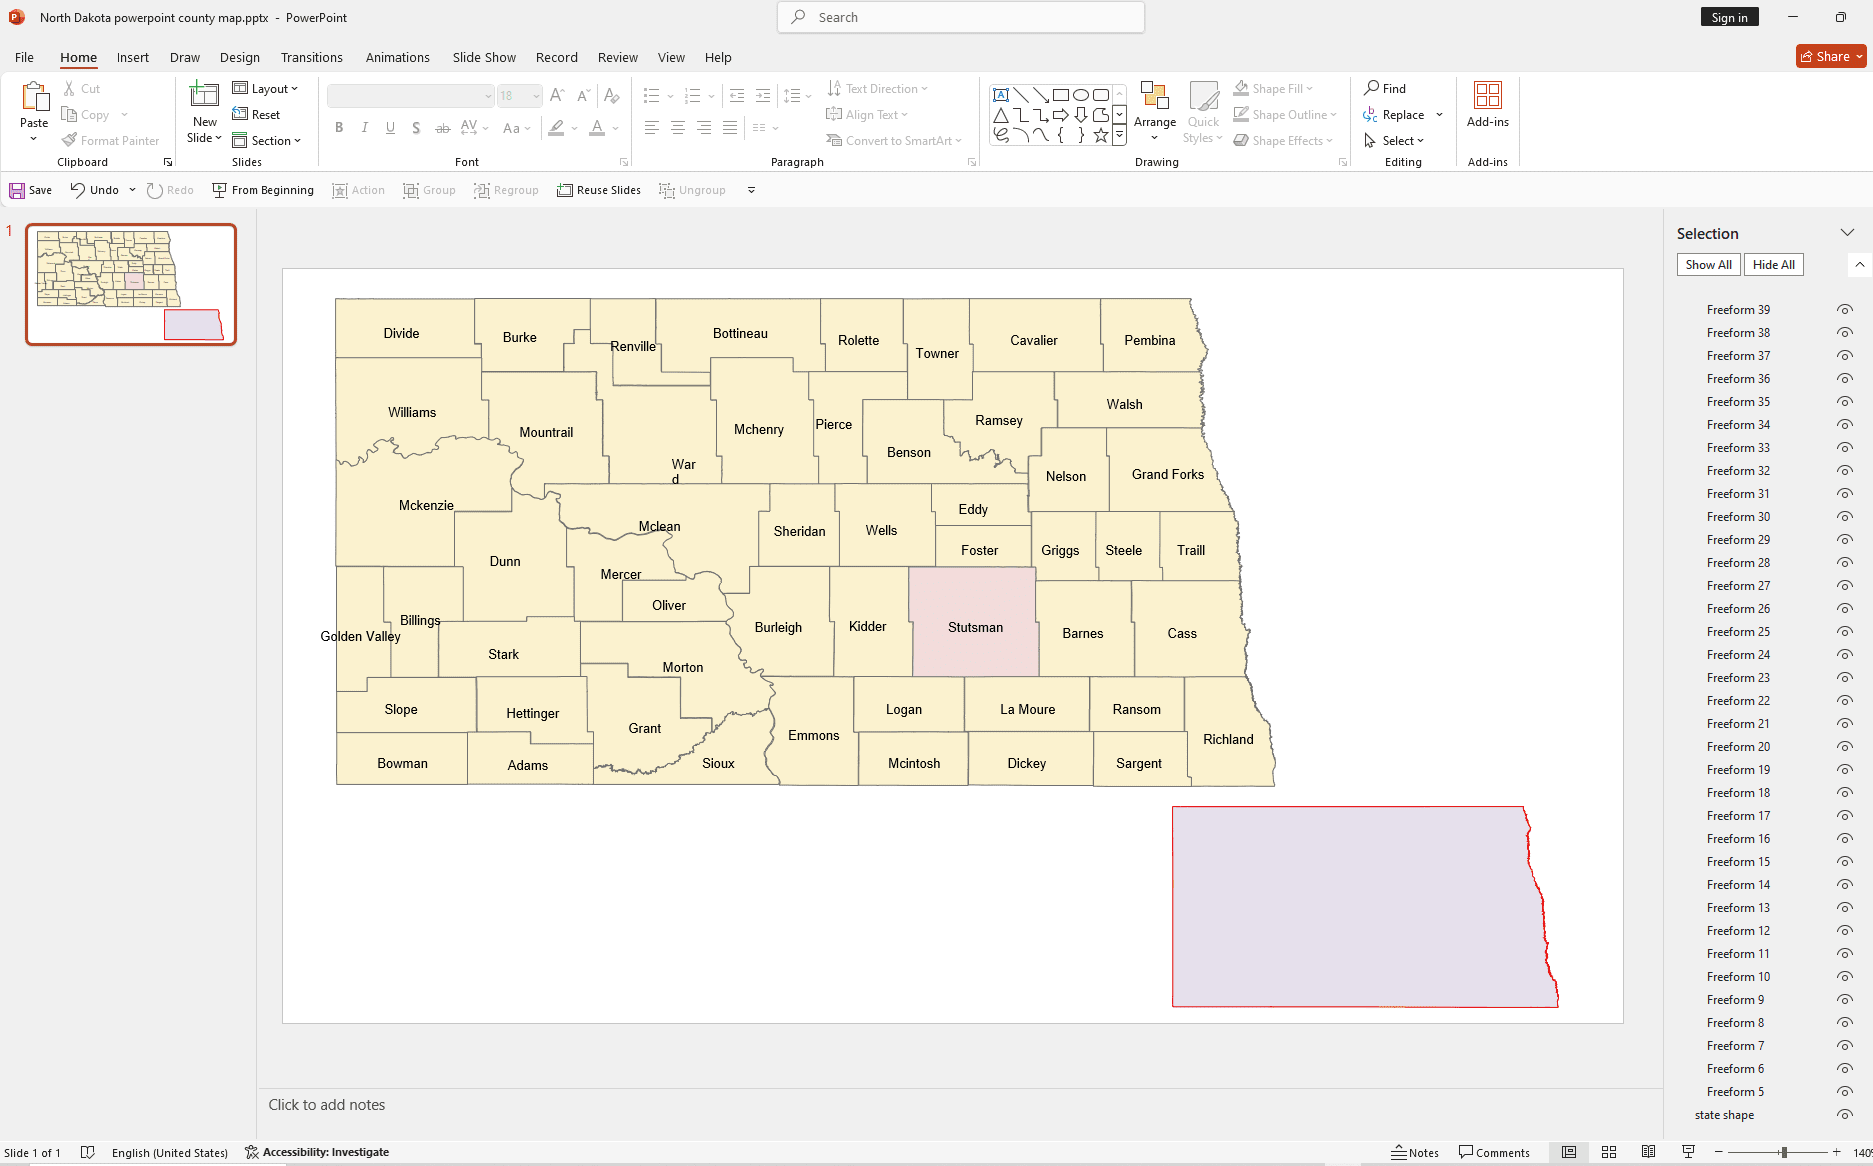Viewport: 1873px width, 1166px height.
Task: Open Comments pane from status bar
Action: click(x=1494, y=1152)
